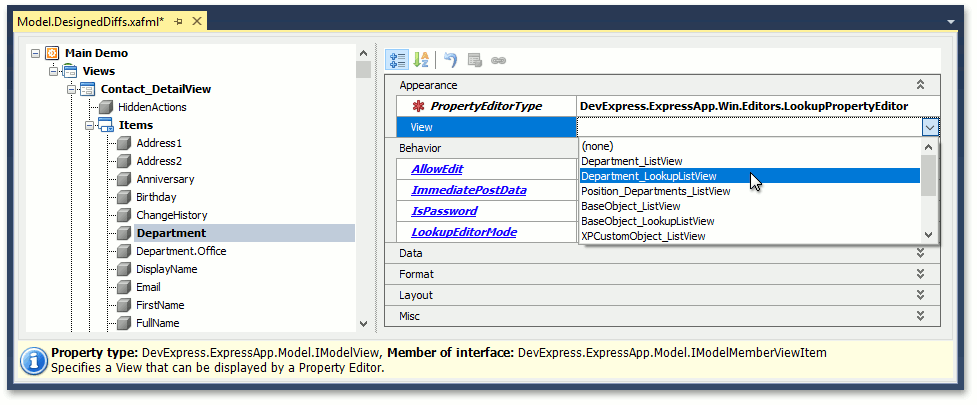977x405 pixels.
Task: Select the Department.Office tree item
Action: click(181, 252)
